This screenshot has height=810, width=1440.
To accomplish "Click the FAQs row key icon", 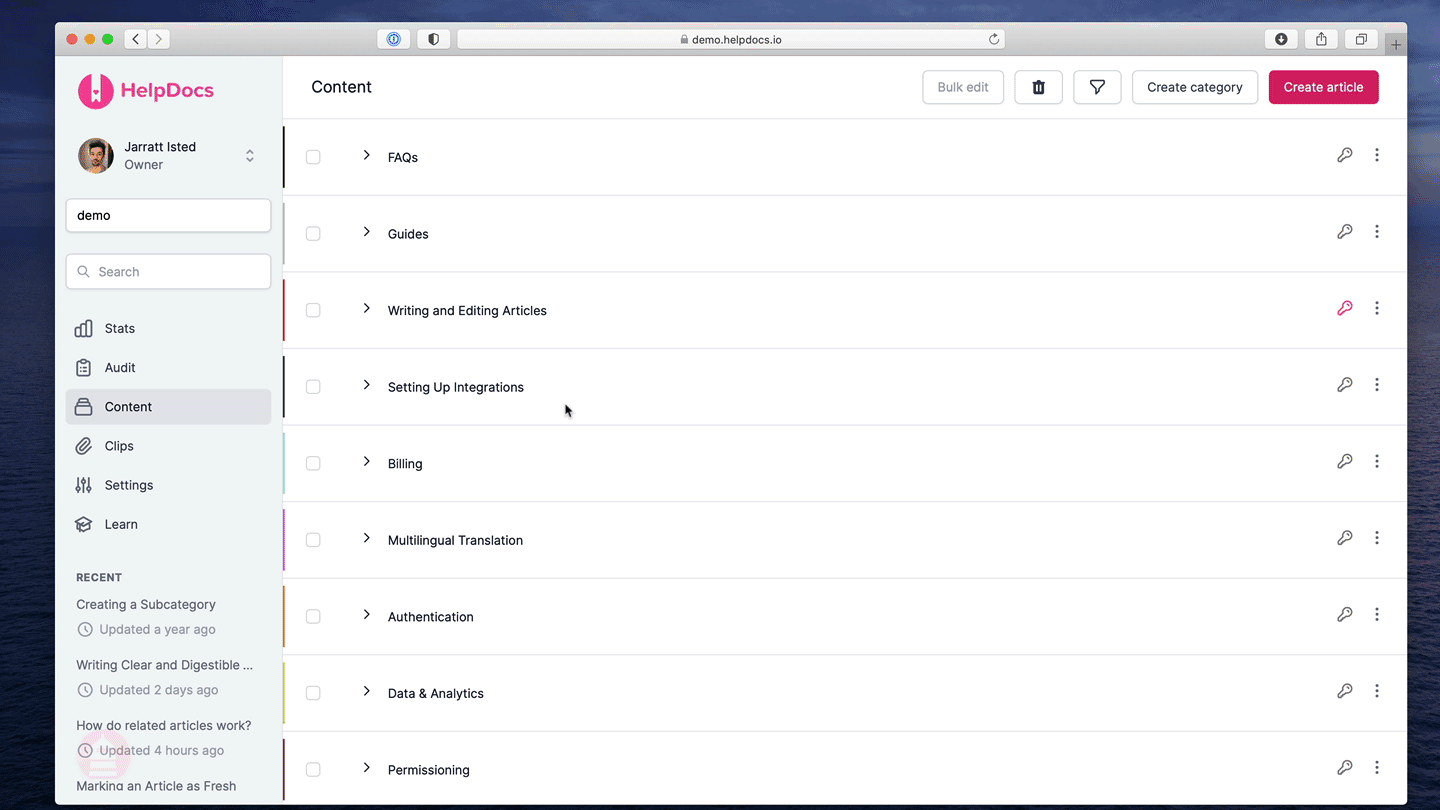I will tap(1345, 155).
